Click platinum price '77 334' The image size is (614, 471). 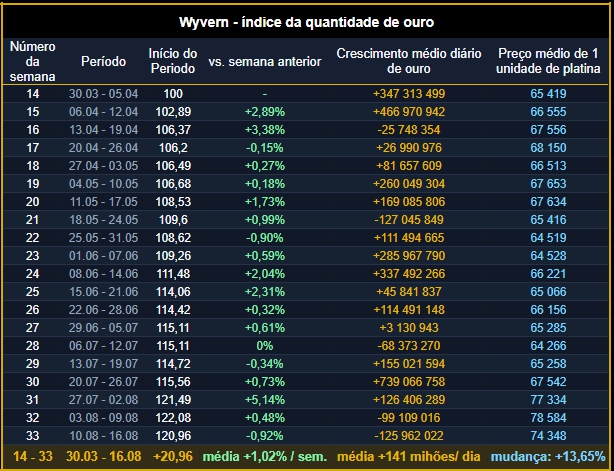coord(548,400)
